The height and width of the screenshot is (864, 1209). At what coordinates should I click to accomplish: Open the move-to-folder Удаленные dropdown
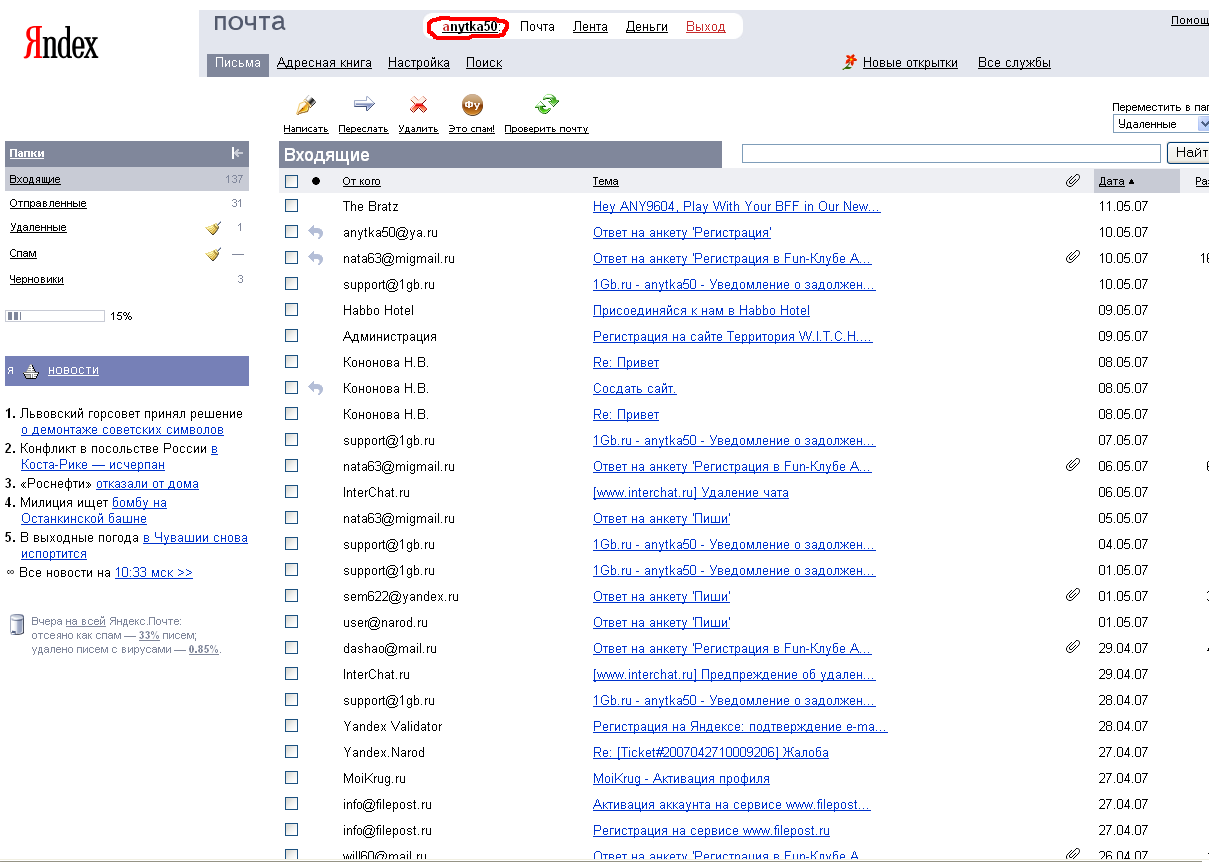click(x=1161, y=124)
